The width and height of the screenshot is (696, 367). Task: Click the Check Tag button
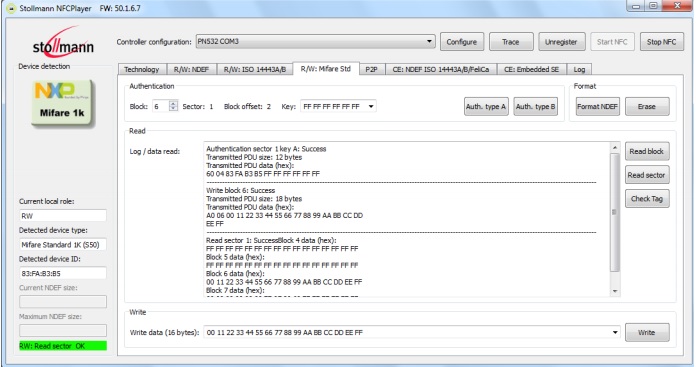(647, 198)
